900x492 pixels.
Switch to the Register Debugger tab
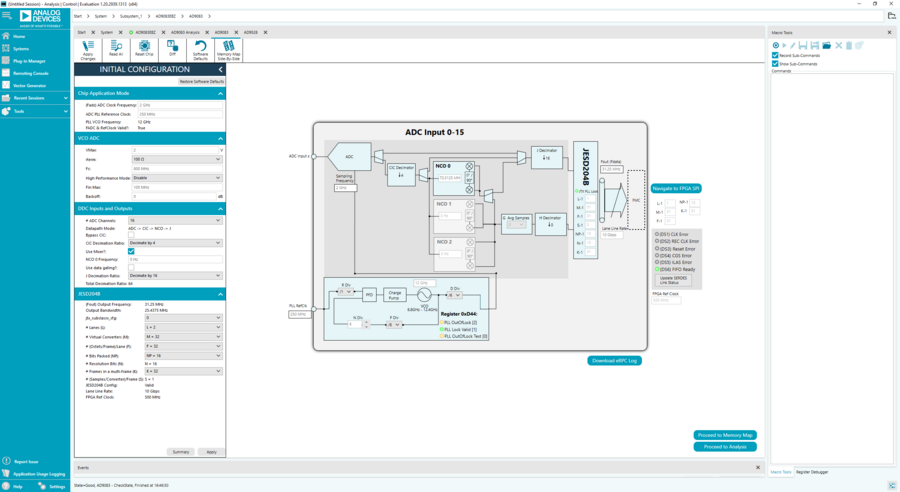coord(812,472)
